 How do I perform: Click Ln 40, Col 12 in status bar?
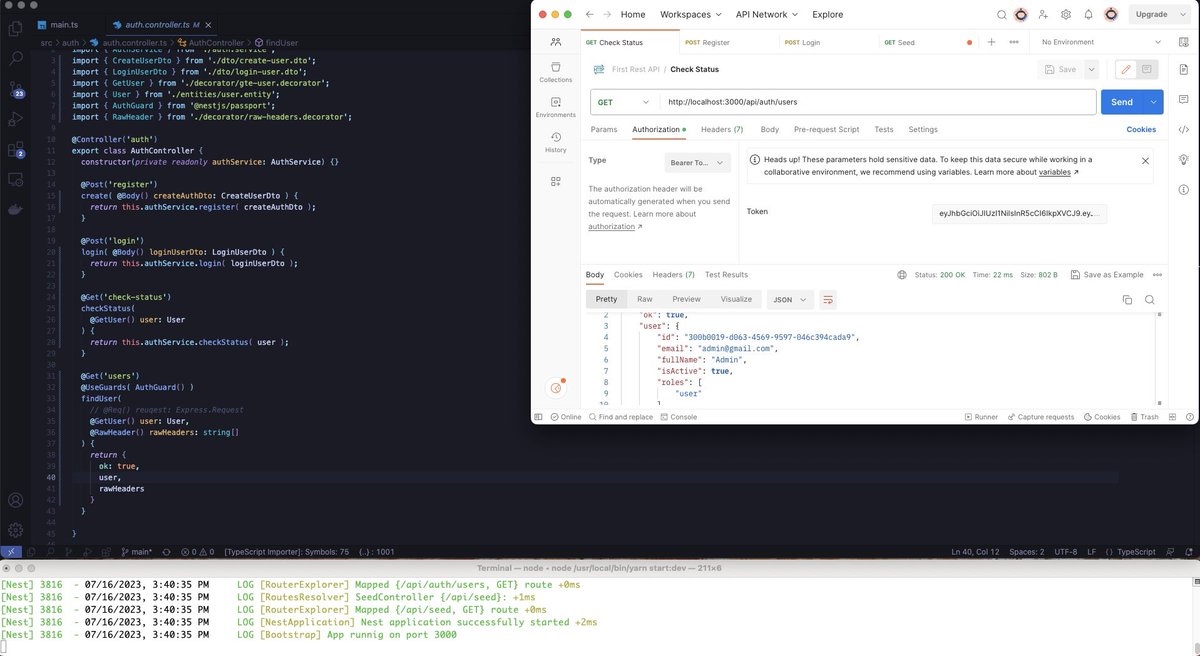click(x=974, y=551)
